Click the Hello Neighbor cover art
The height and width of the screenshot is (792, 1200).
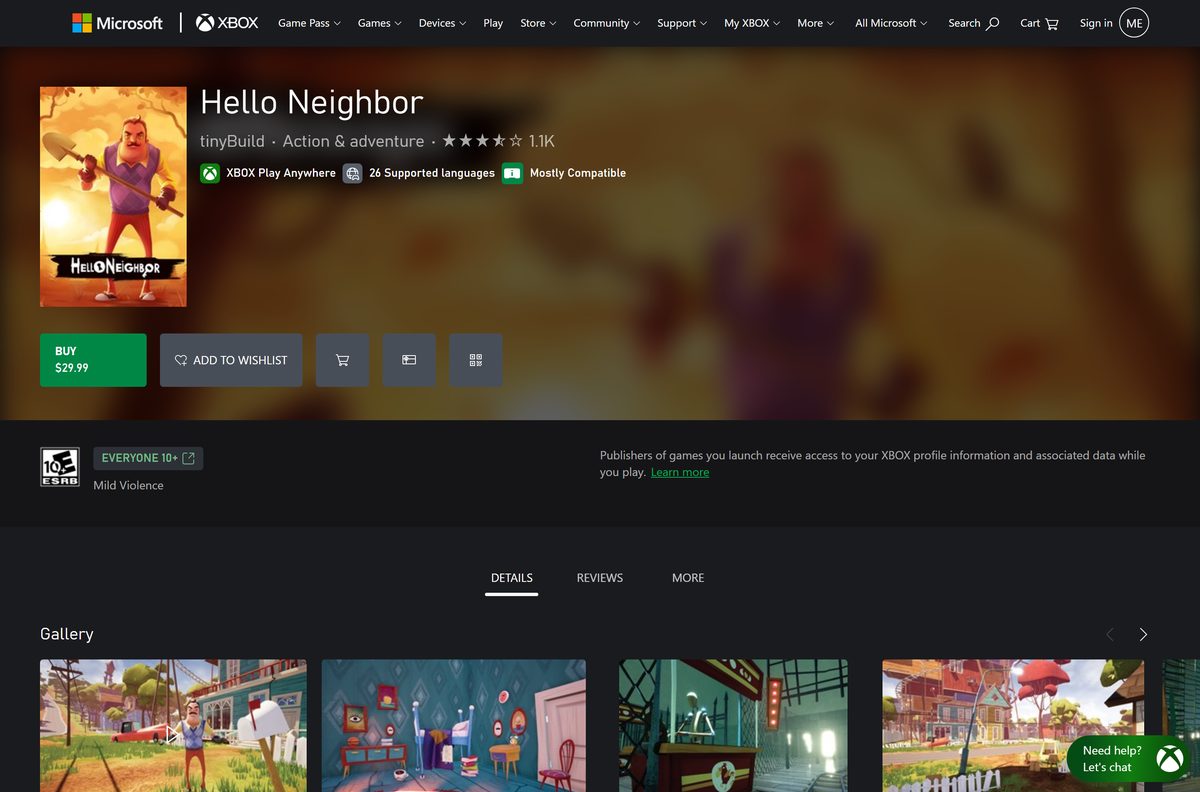[113, 197]
